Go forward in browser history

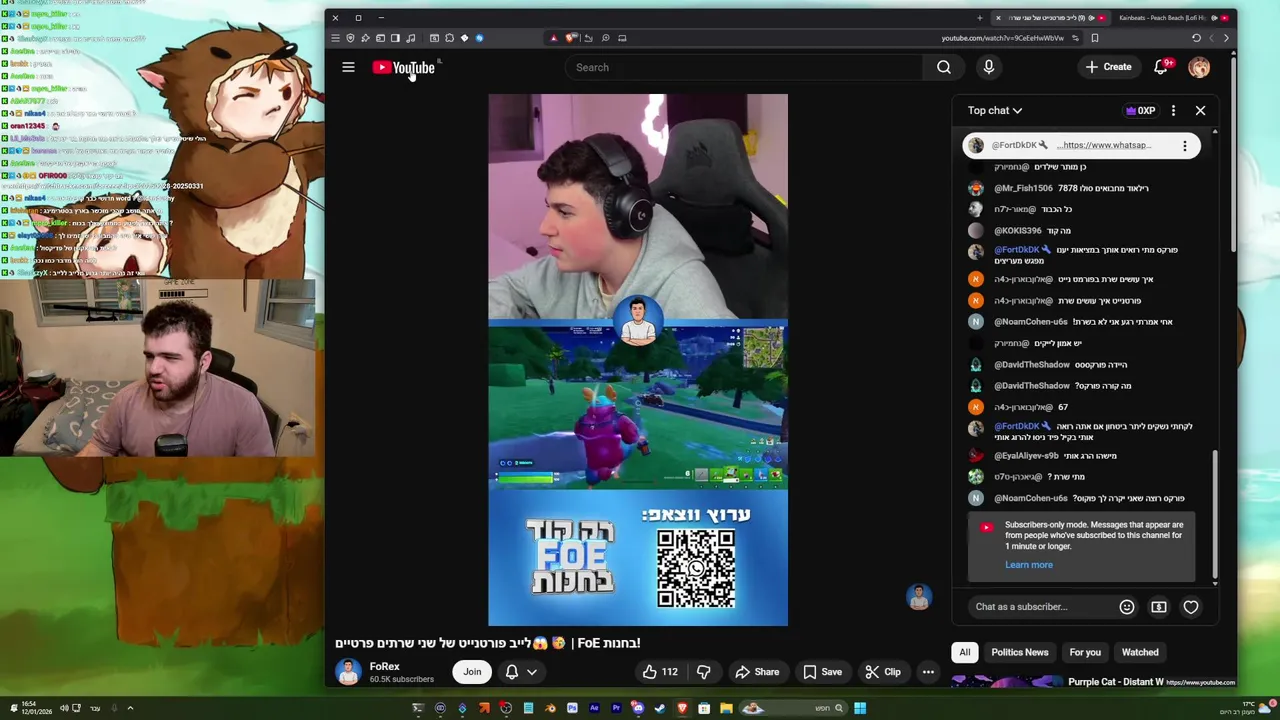pyautogui.click(x=1211, y=38)
